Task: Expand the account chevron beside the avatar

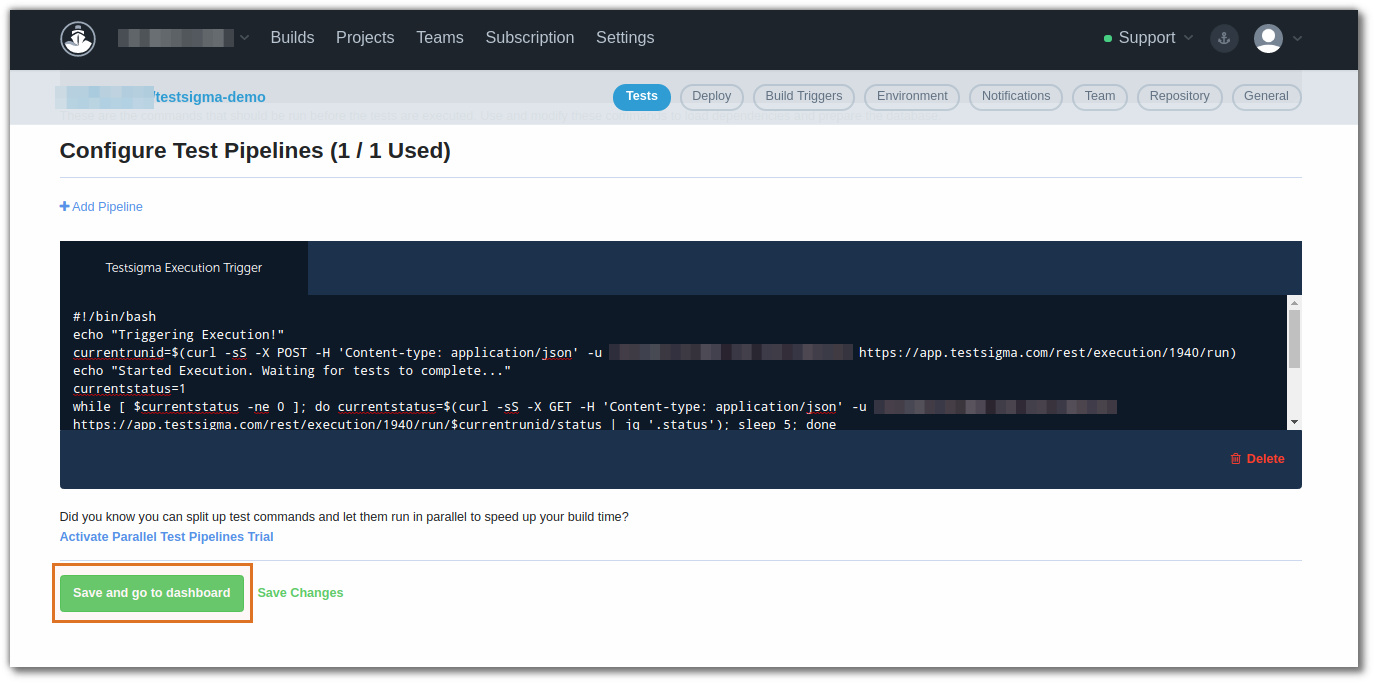Action: (1297, 38)
